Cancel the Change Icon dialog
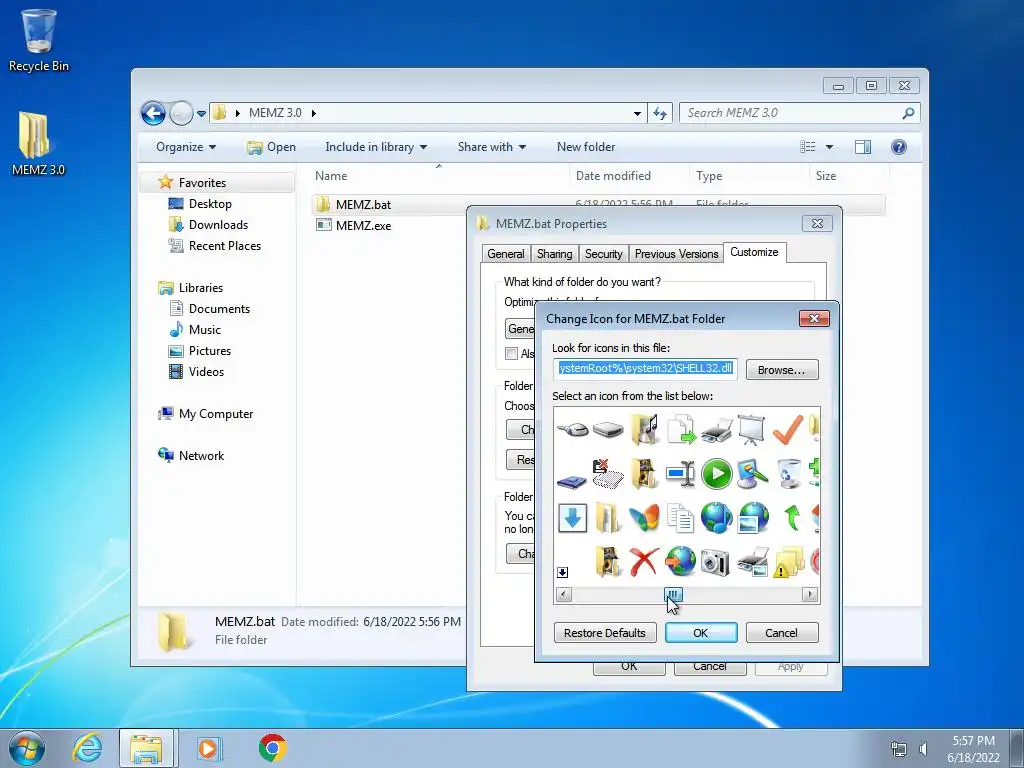Screen dimensions: 1024x768 pos(782,633)
